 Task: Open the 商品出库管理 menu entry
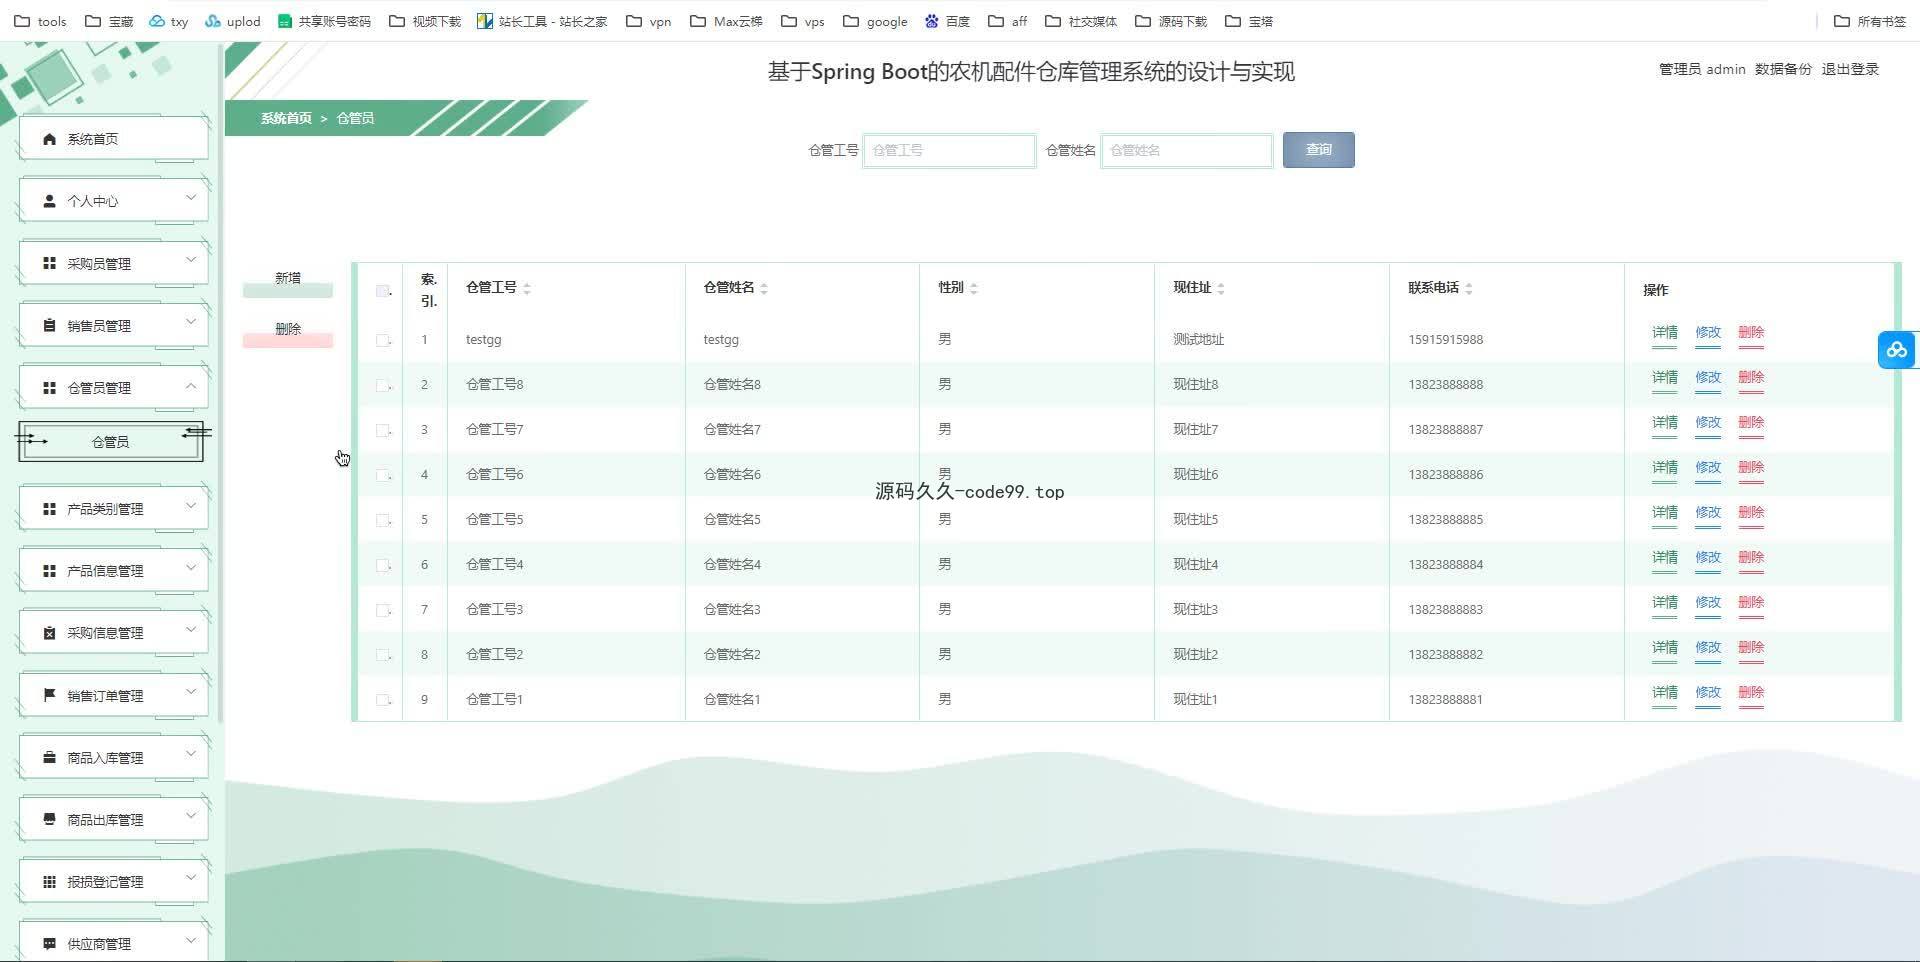click(114, 820)
